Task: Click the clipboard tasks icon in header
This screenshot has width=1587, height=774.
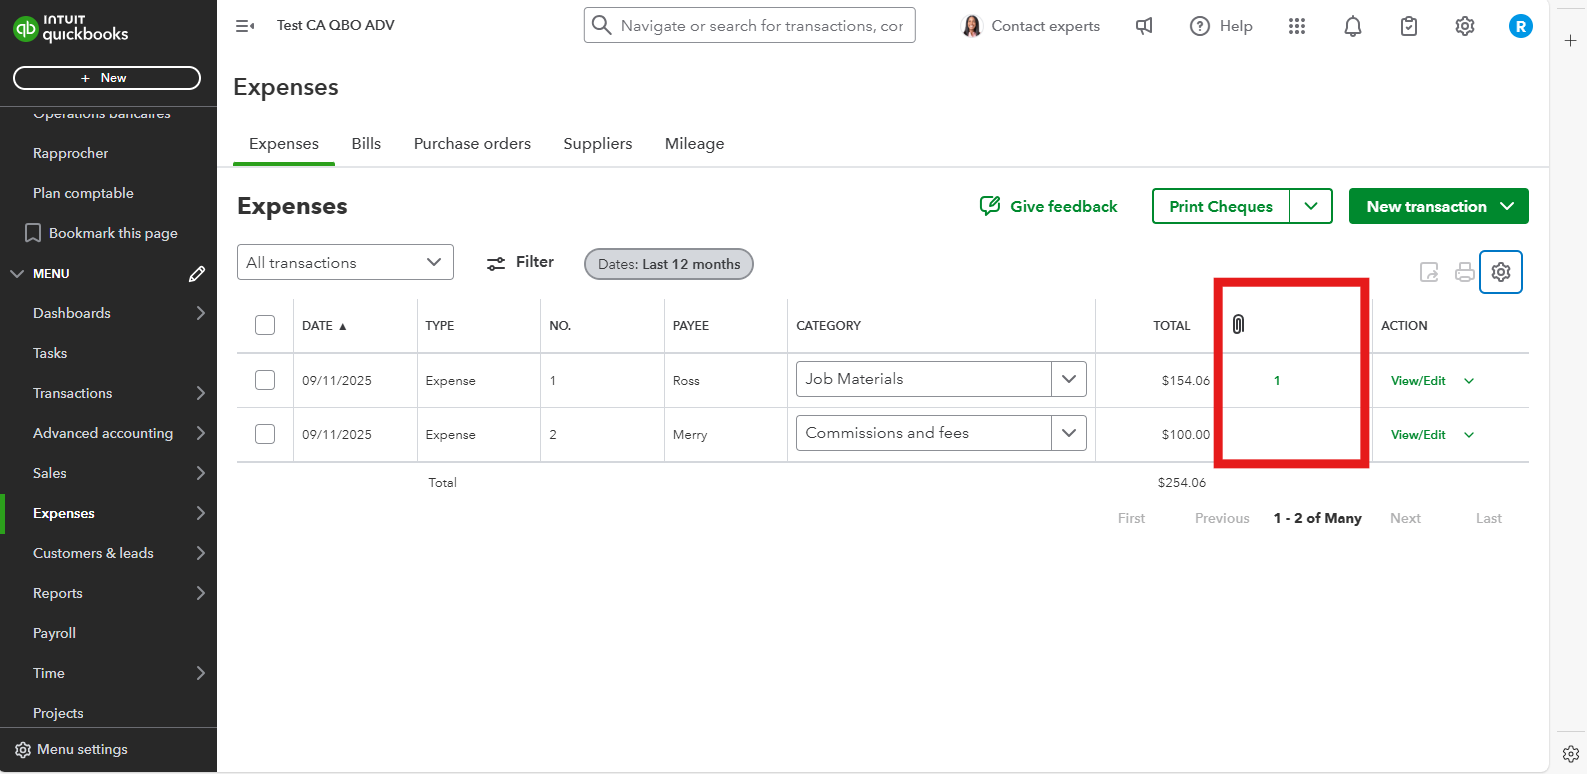Action: tap(1408, 26)
